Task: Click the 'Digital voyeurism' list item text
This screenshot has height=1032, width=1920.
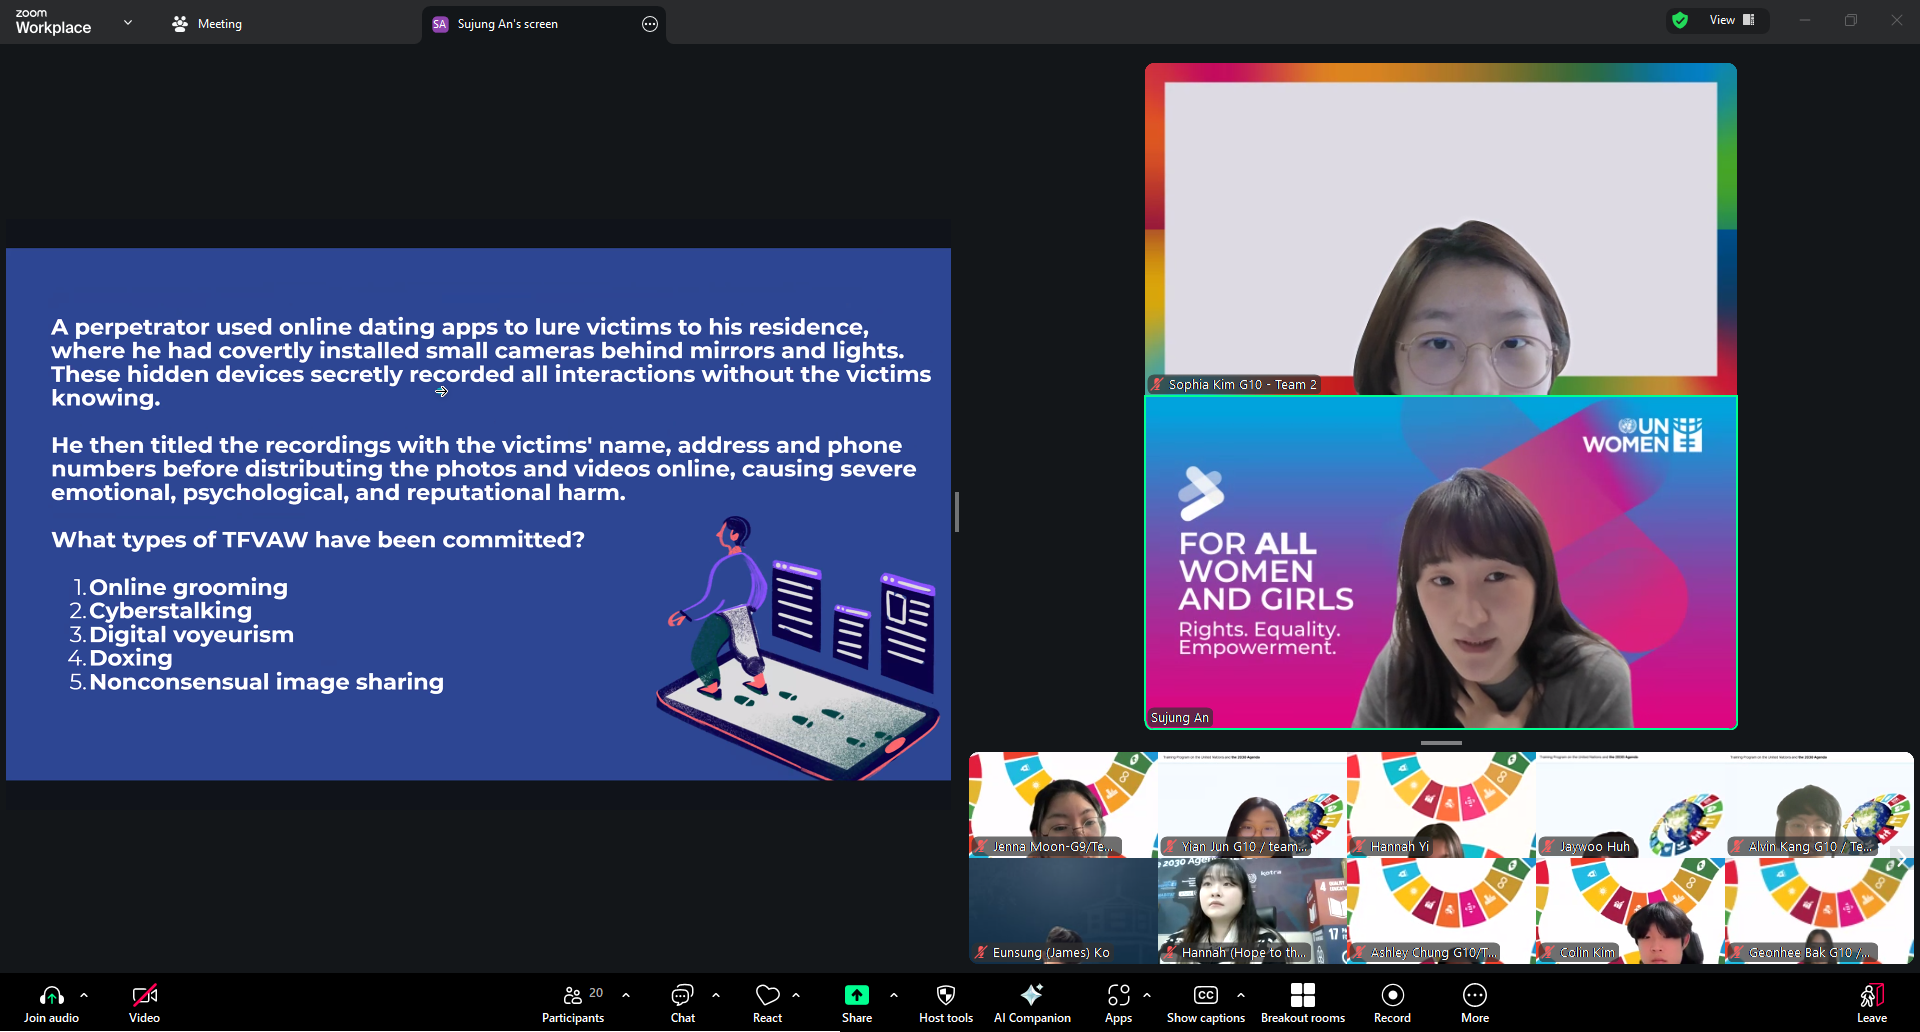Action: click(x=191, y=634)
